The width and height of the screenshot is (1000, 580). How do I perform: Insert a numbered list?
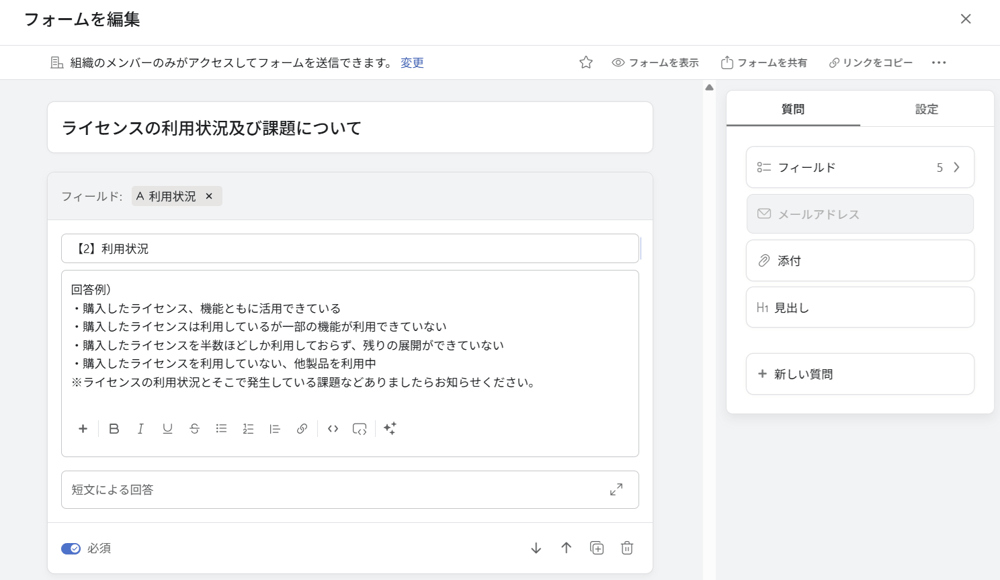tap(248, 428)
